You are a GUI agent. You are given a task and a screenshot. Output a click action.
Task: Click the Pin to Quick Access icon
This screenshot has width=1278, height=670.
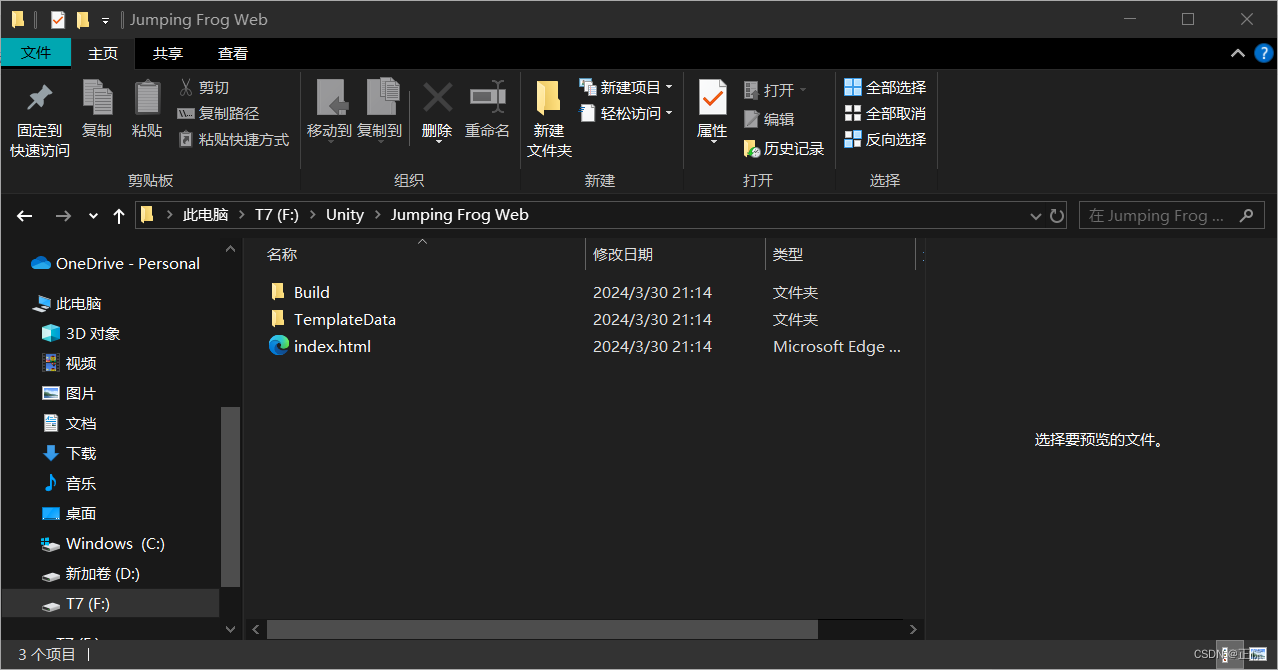point(39,99)
